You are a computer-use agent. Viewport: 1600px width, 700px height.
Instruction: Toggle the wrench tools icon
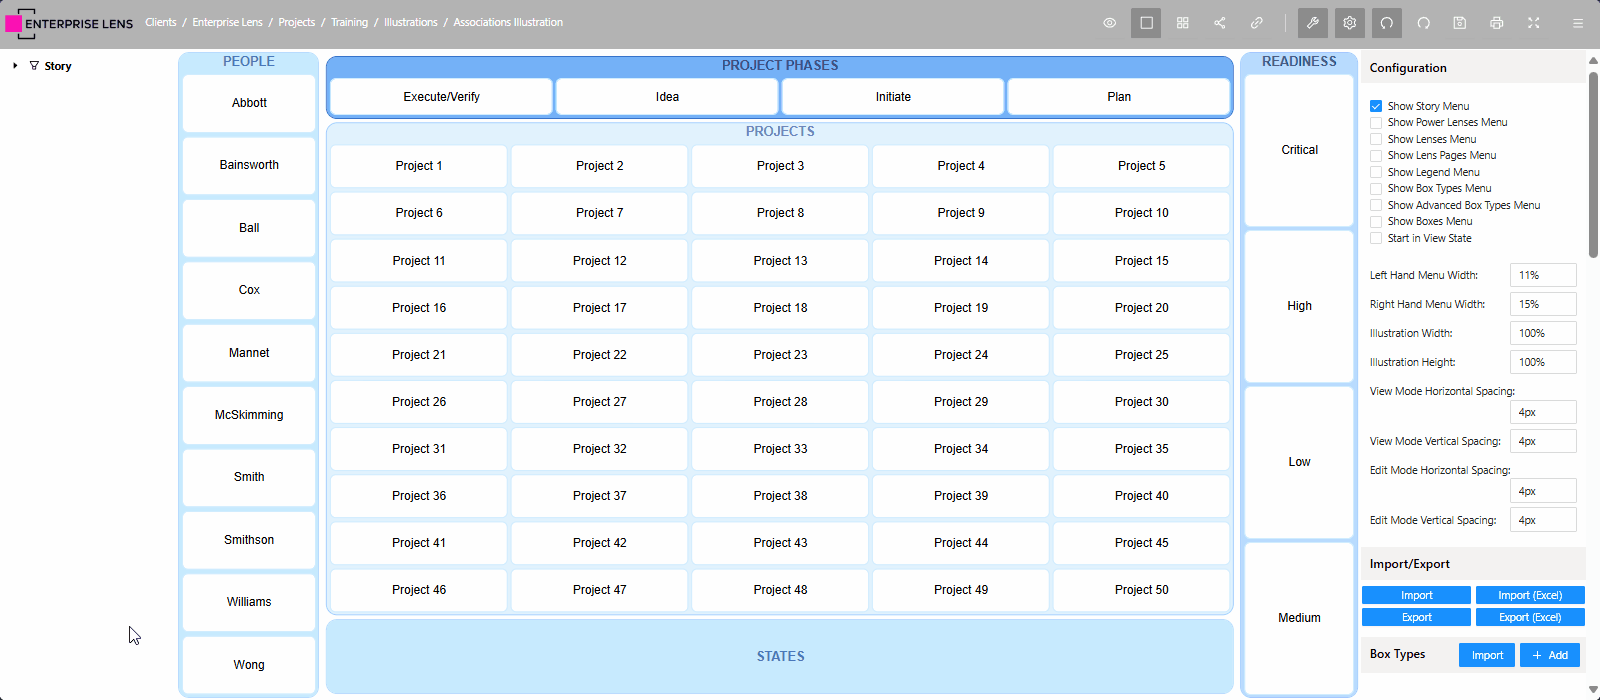click(x=1313, y=23)
